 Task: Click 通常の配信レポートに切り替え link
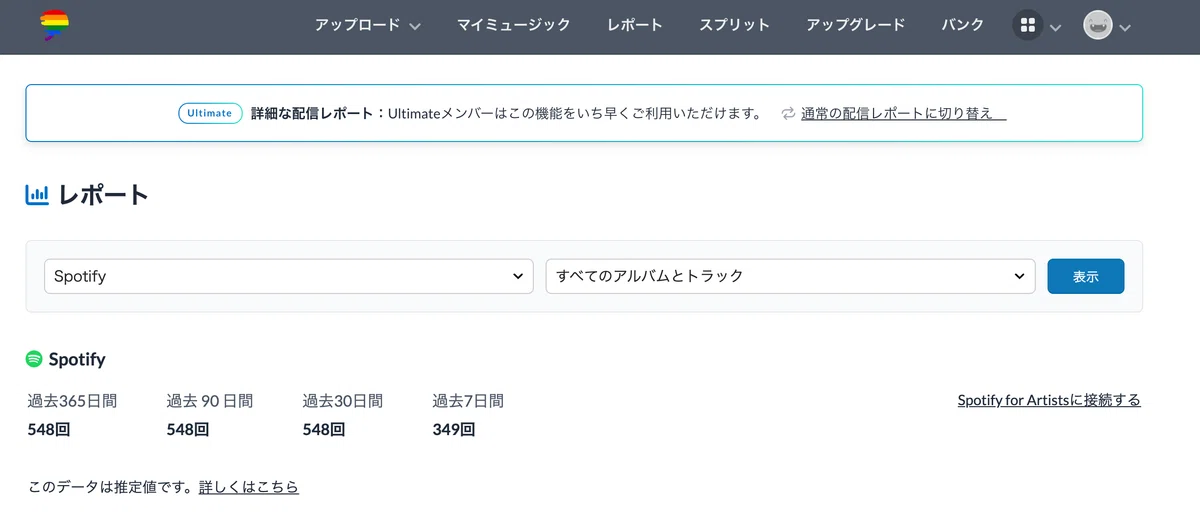[903, 113]
